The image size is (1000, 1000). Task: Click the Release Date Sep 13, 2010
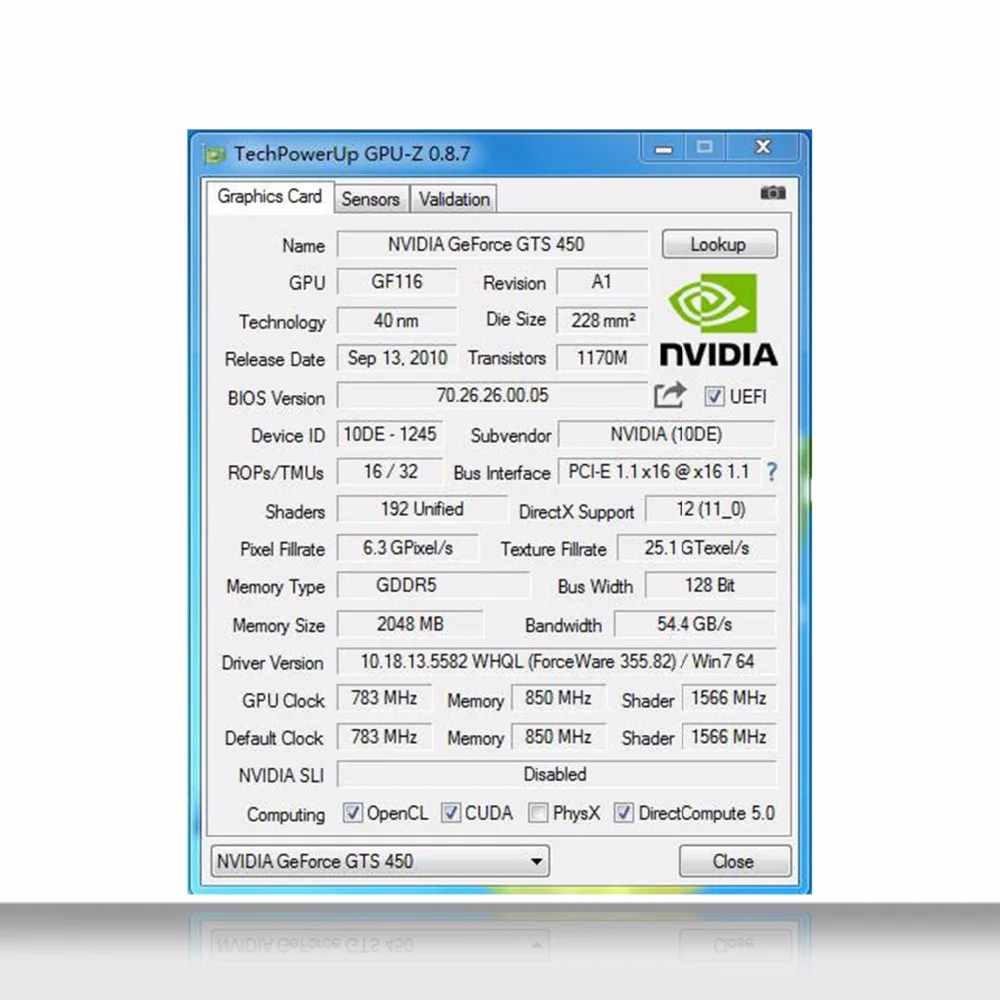click(x=397, y=358)
